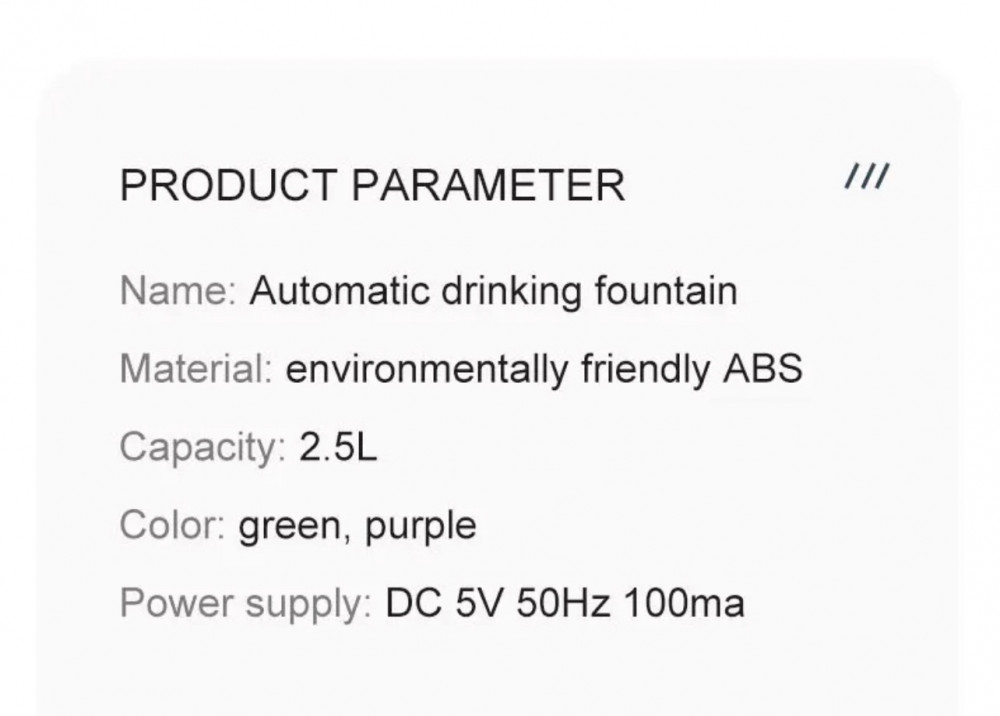
Task: Click the "Capacity:" label
Action: coord(203,447)
